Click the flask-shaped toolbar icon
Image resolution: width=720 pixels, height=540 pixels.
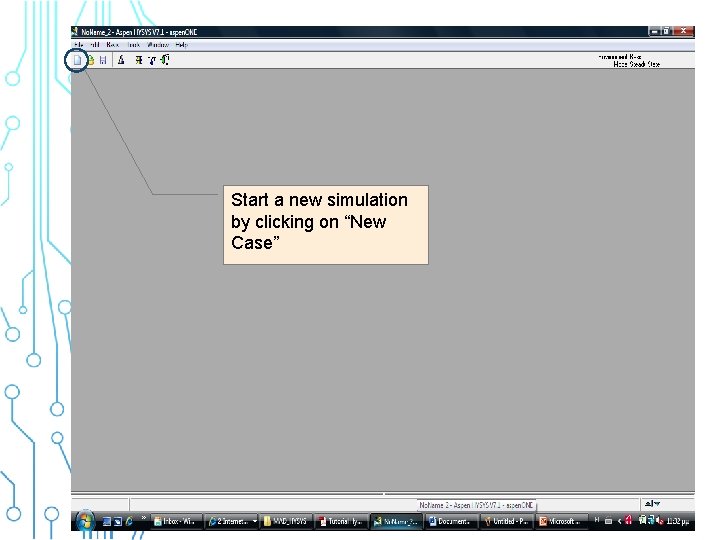(121, 60)
